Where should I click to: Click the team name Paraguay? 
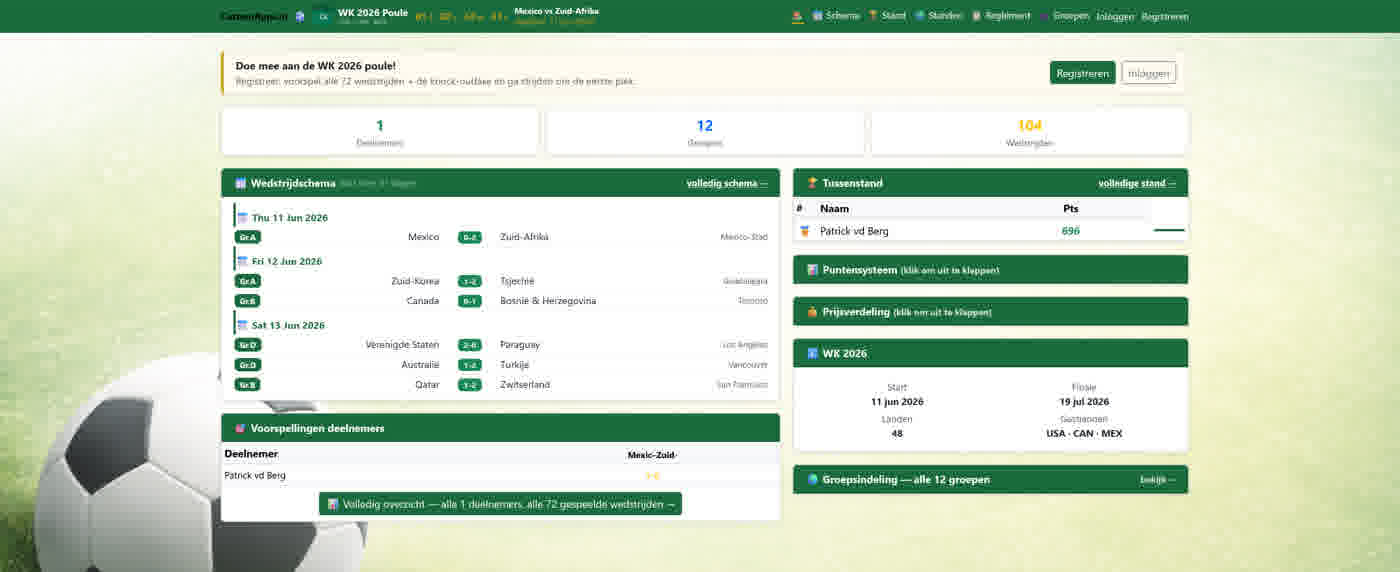click(520, 345)
